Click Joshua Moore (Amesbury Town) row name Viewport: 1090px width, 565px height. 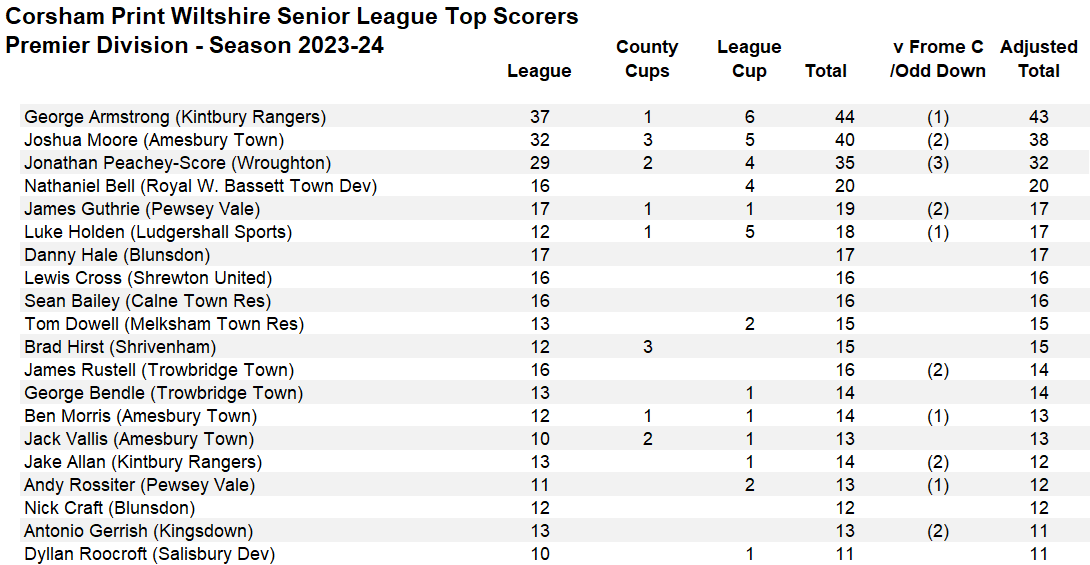pyautogui.click(x=154, y=140)
